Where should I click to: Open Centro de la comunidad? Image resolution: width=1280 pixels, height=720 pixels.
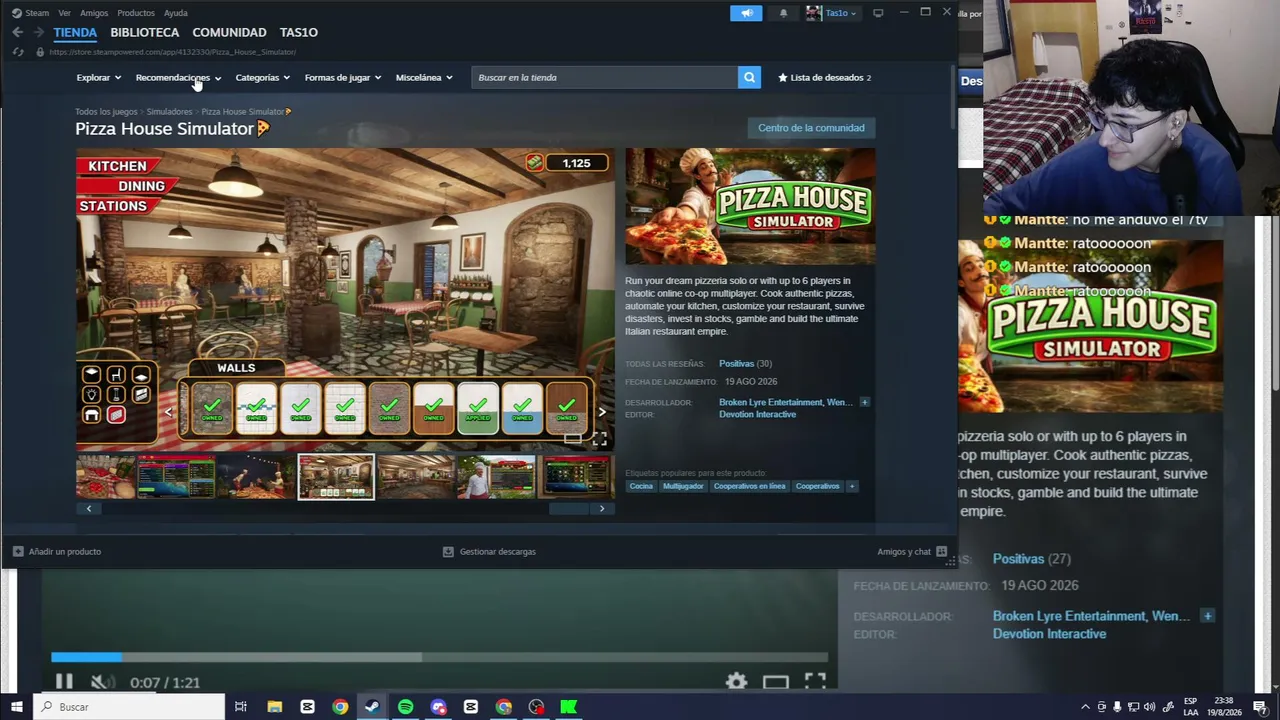[811, 128]
